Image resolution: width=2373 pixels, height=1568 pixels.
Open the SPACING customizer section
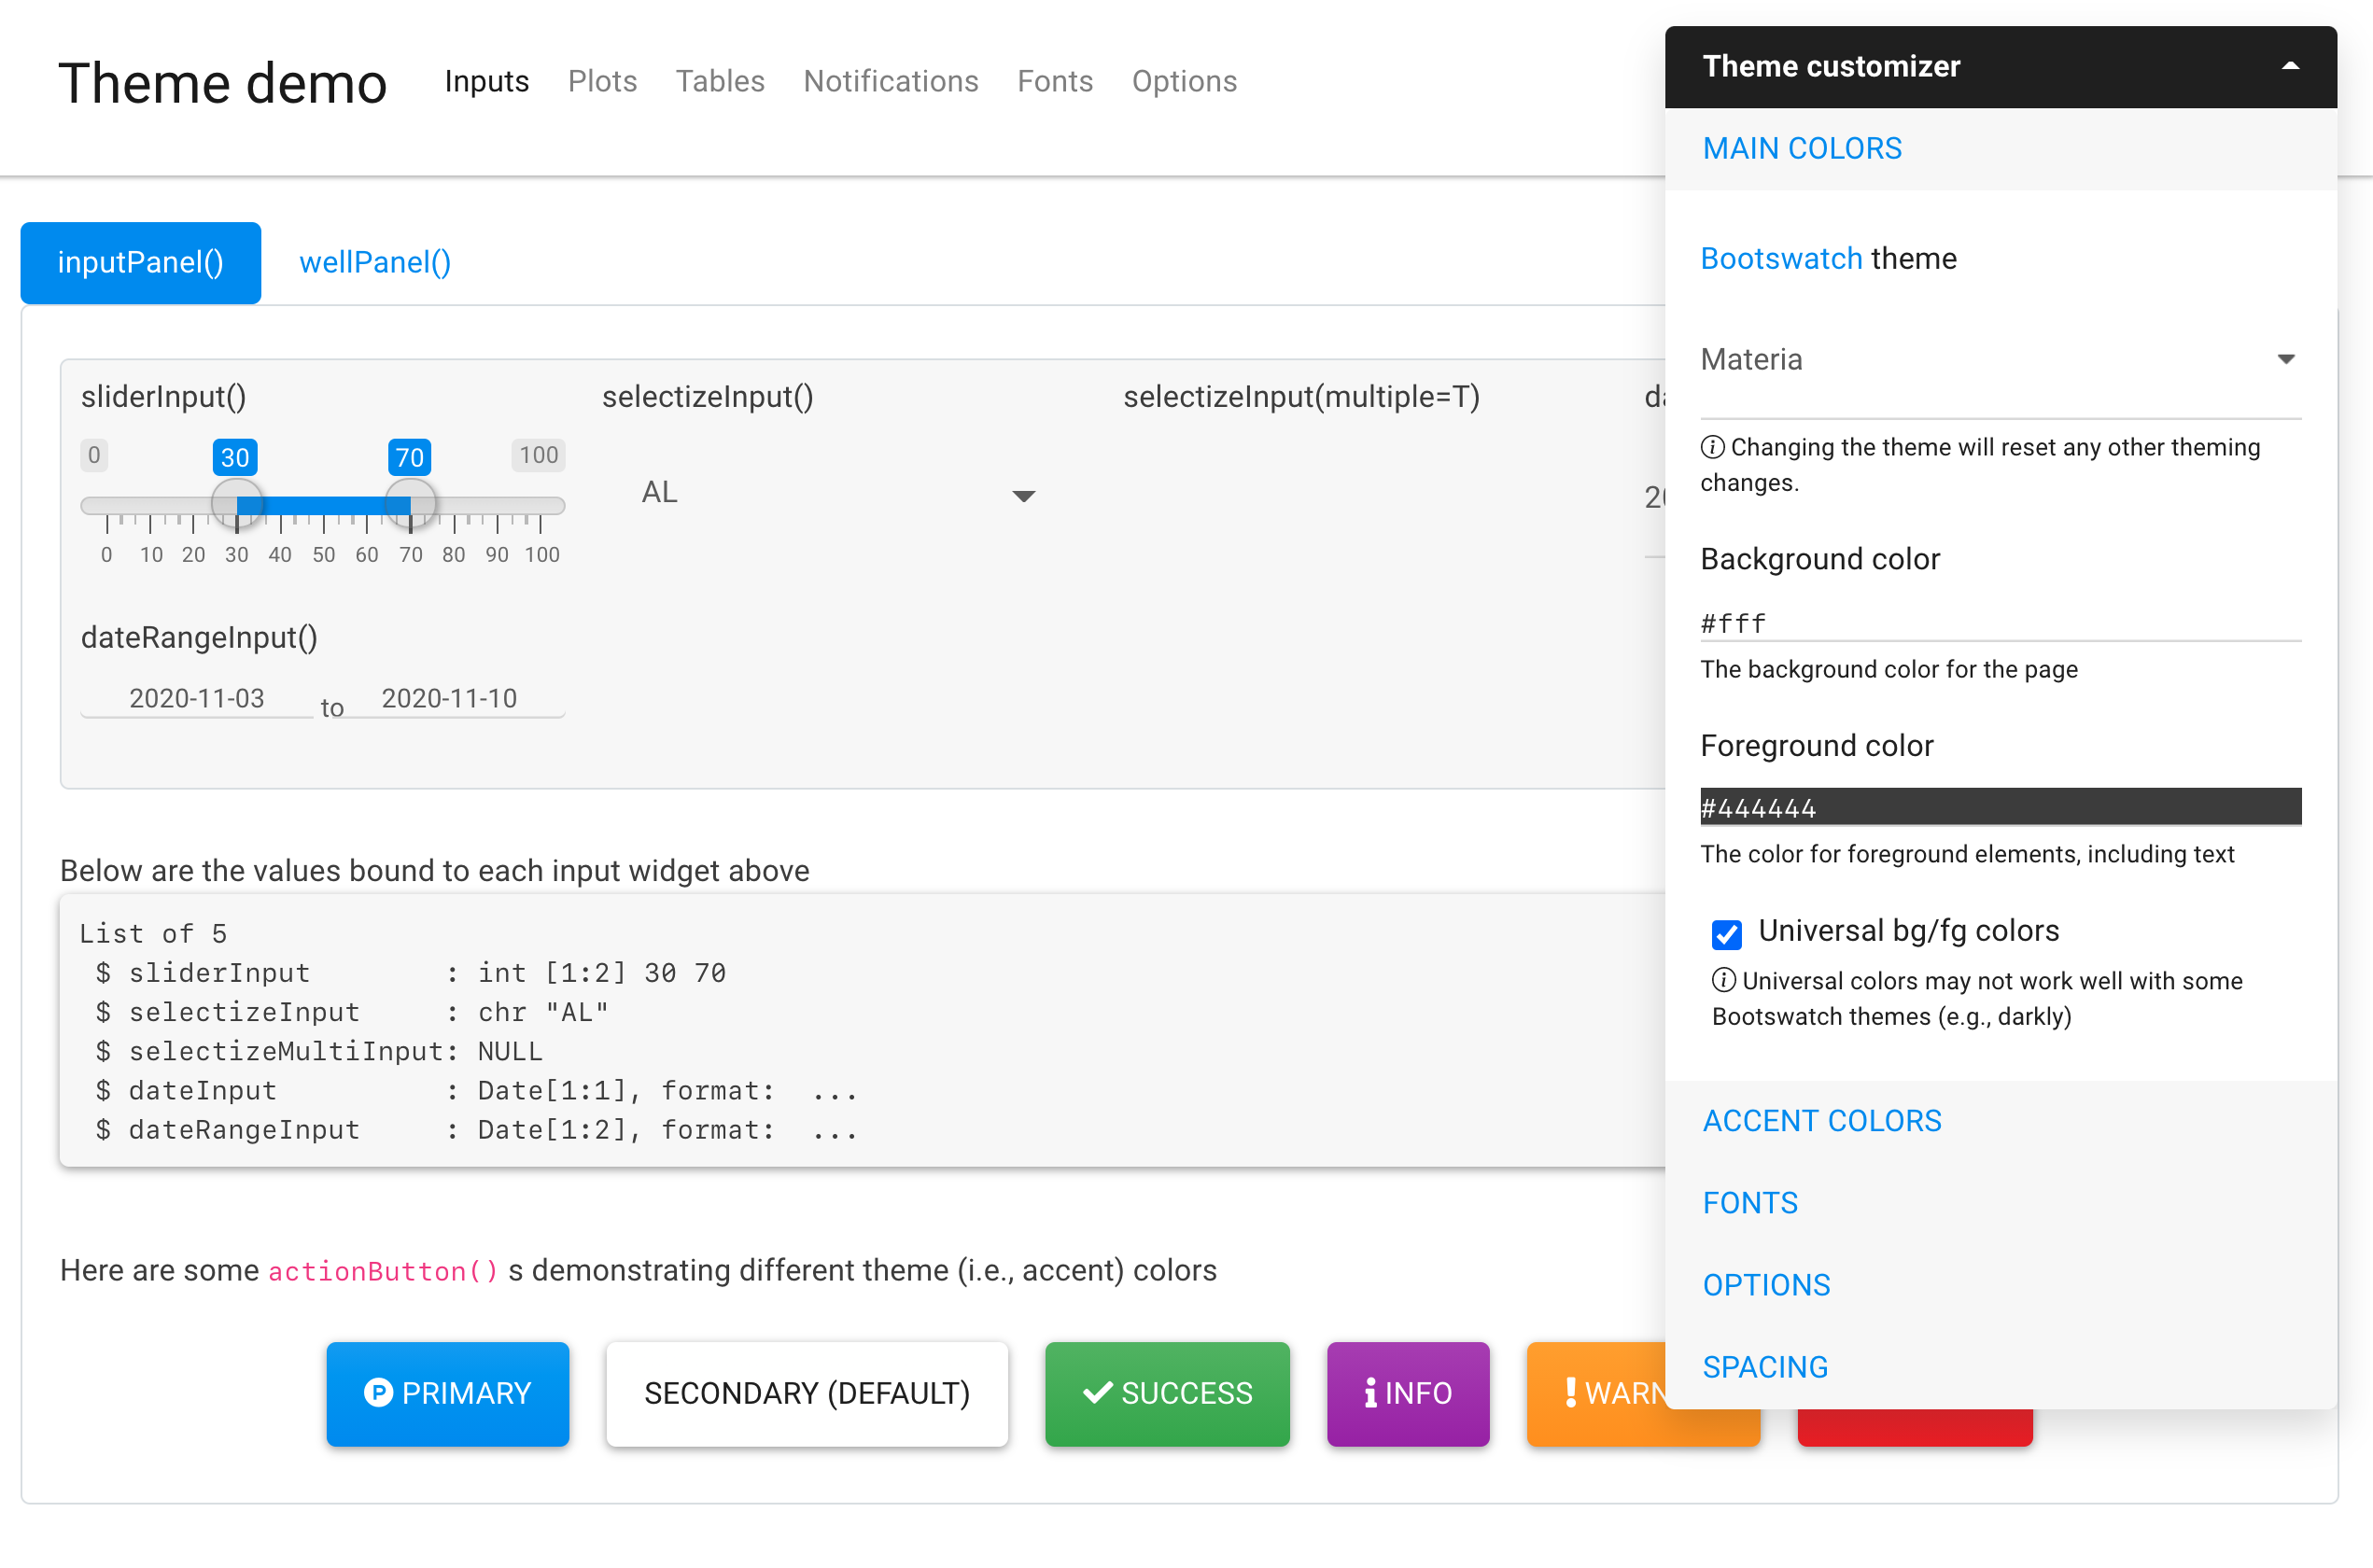tap(1764, 1366)
